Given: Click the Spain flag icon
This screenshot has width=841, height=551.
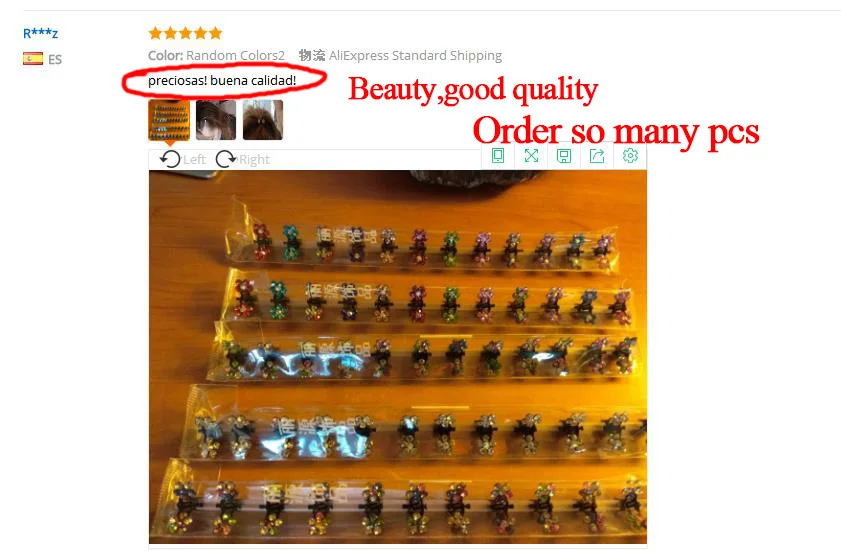Looking at the screenshot, I should [x=33, y=58].
